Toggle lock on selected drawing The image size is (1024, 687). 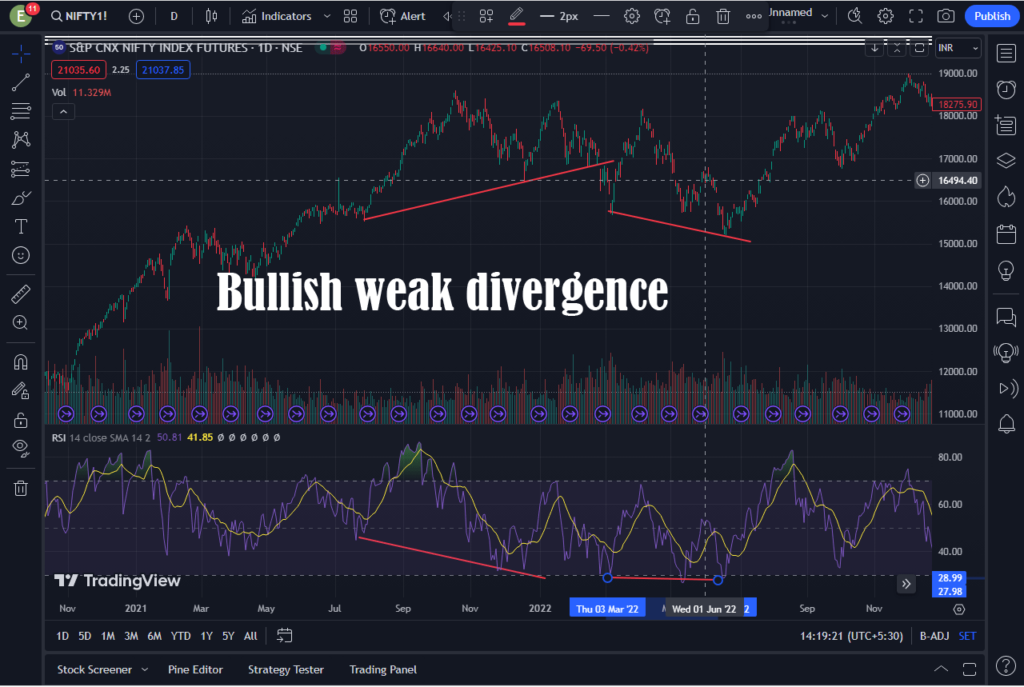692,16
